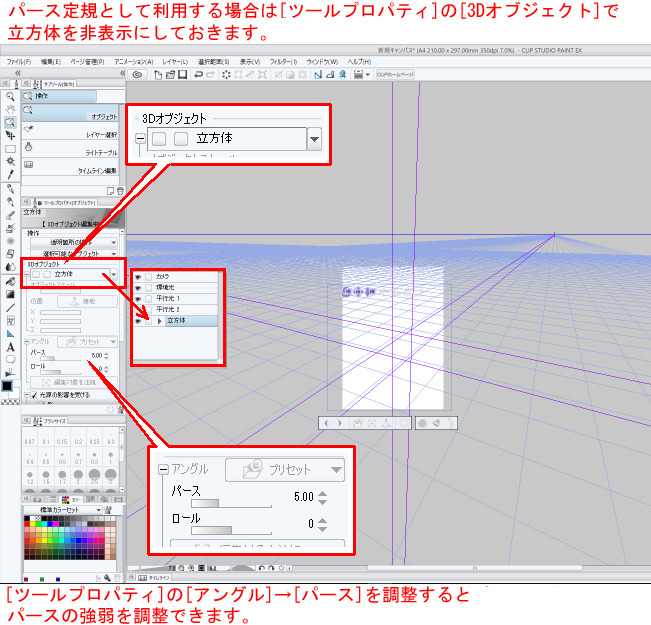Select the rectangular Selection area tool
This screenshot has height=625, width=651.
10,149
